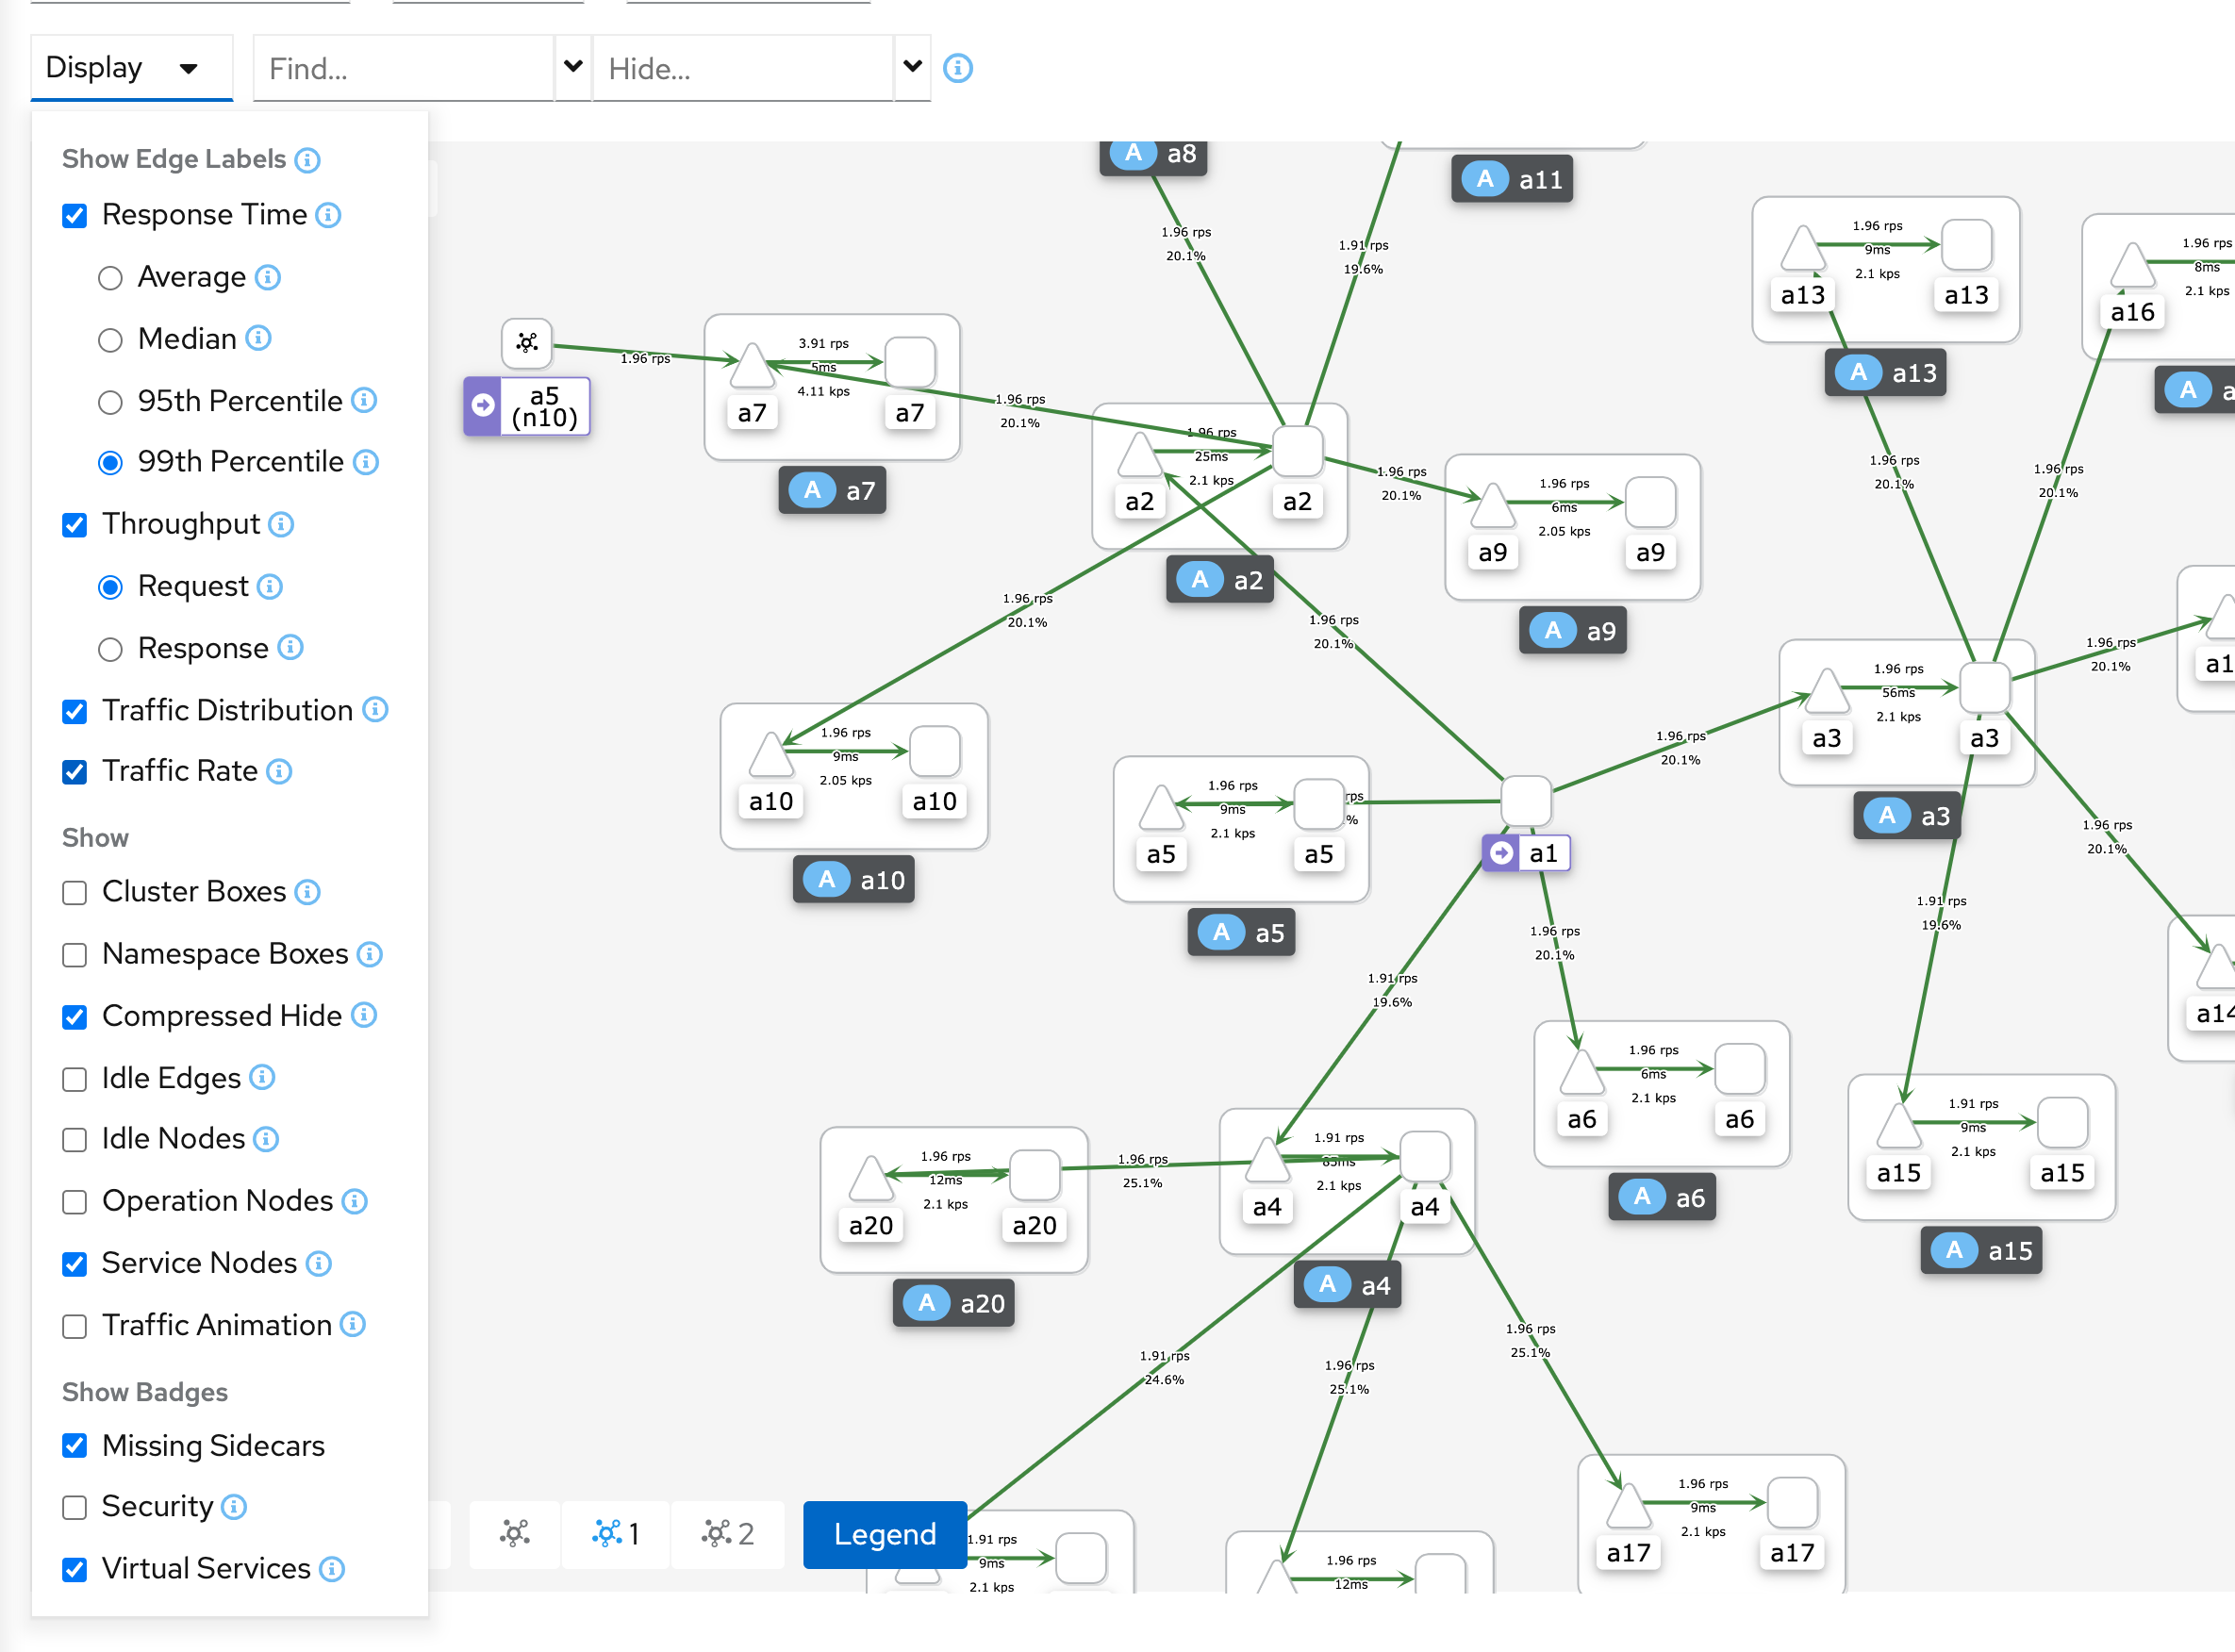Click the Find input field
The width and height of the screenshot is (2235, 1652).
404,68
